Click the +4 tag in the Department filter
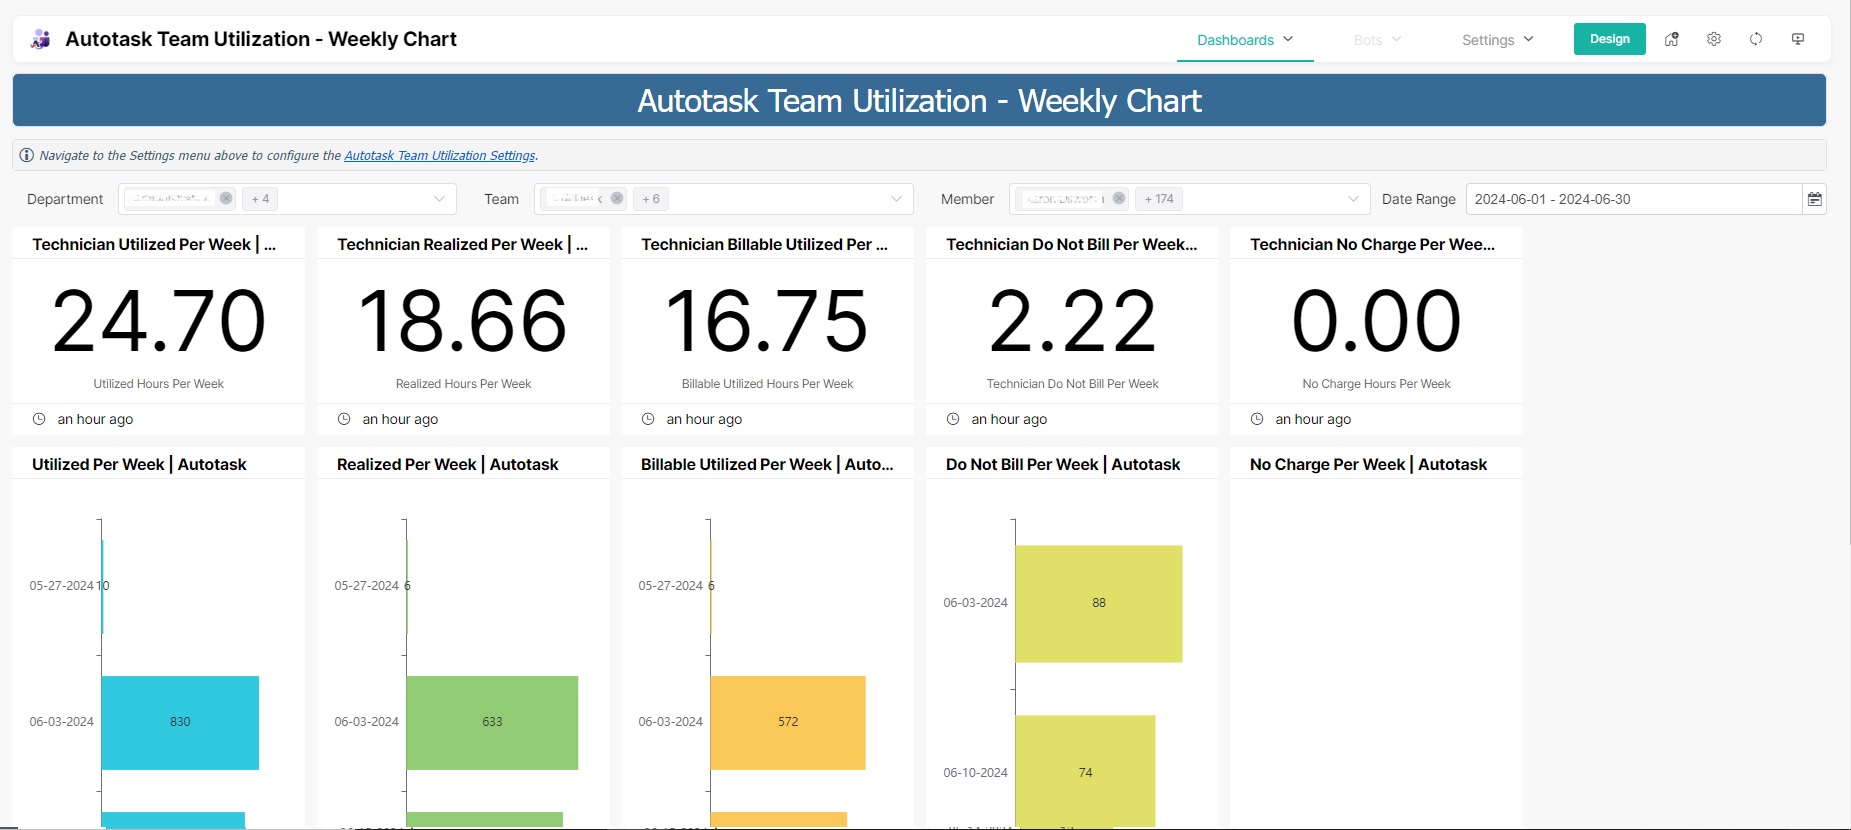Image resolution: width=1851 pixels, height=830 pixels. pos(261,199)
